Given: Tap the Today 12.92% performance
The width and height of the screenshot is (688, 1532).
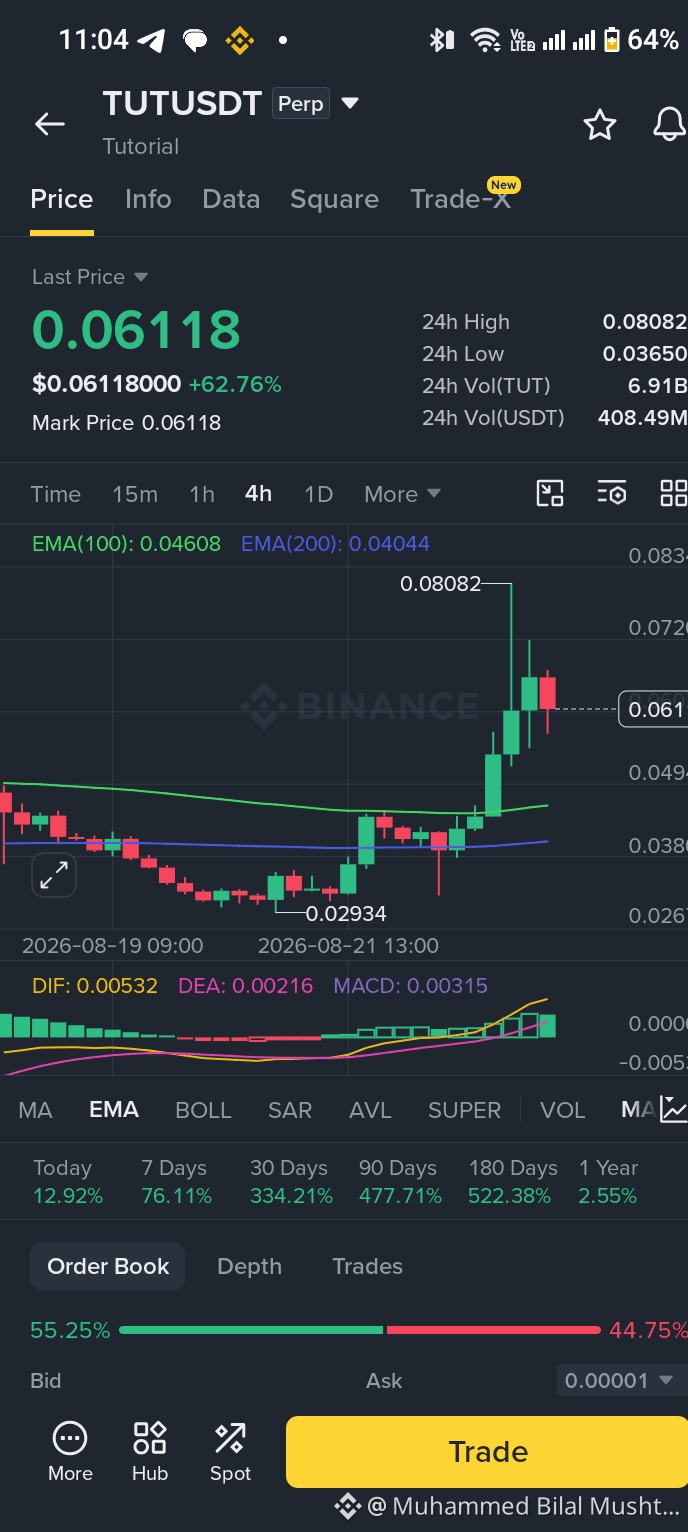Looking at the screenshot, I should [68, 1182].
